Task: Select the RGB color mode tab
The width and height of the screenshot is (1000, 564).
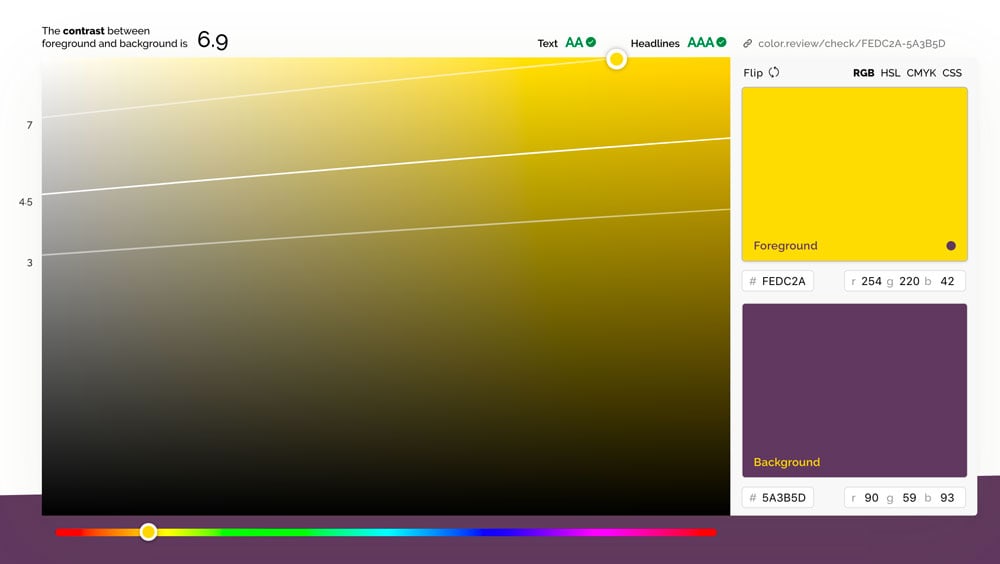Action: point(863,73)
